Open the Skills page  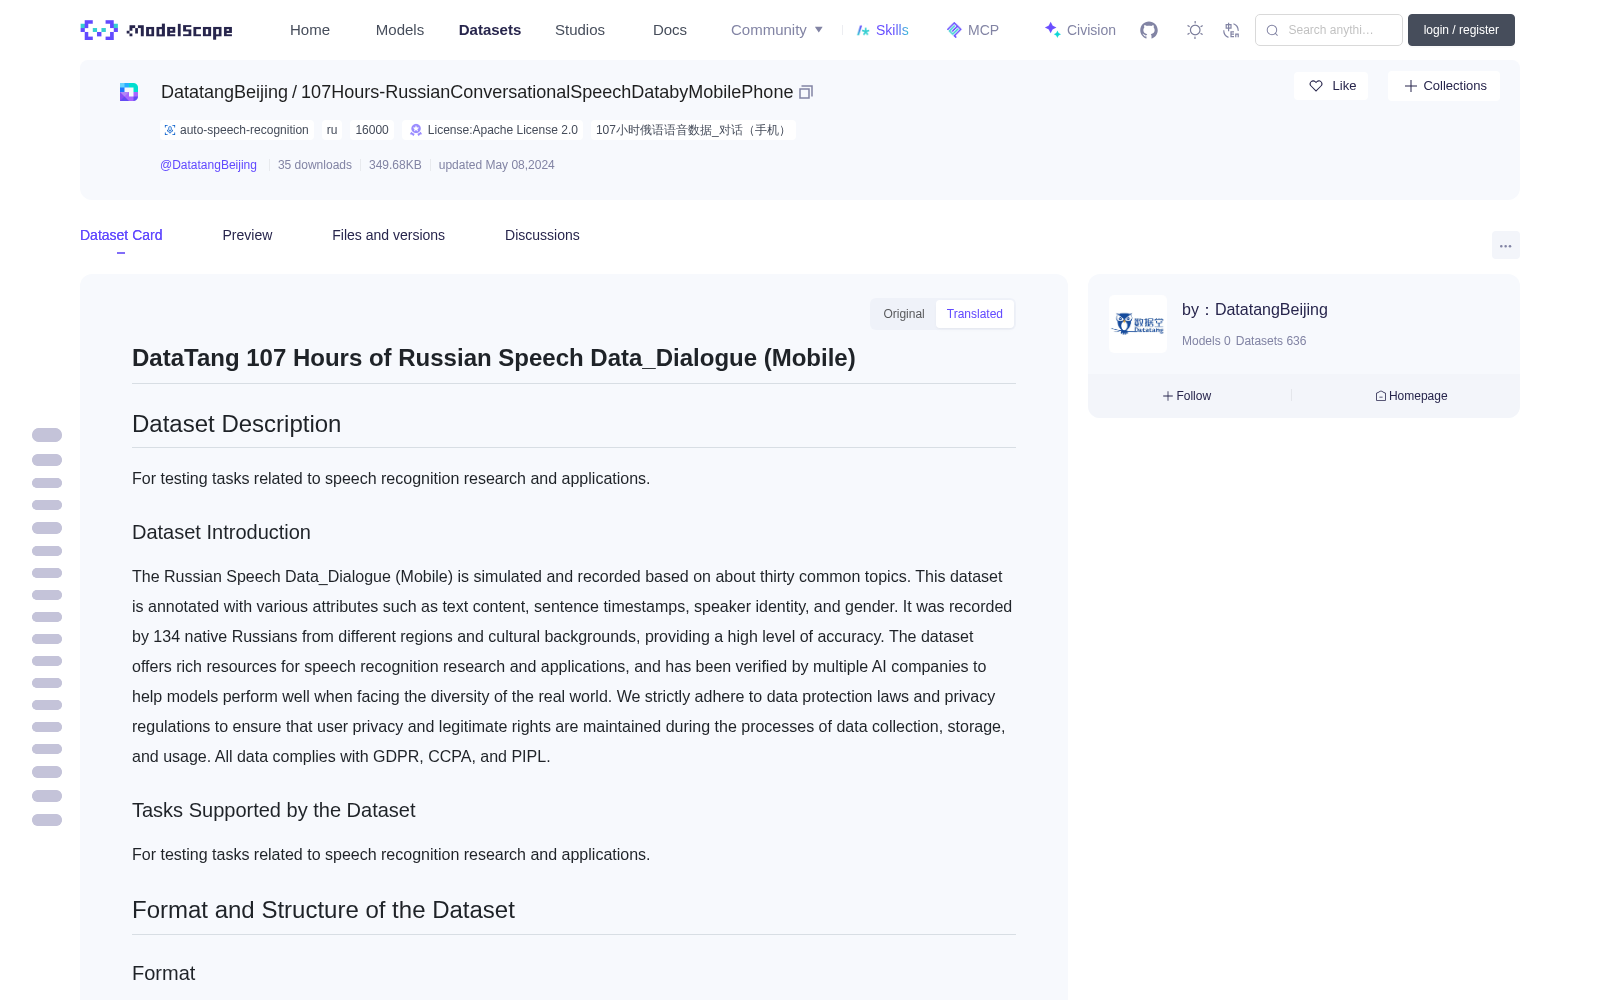click(x=892, y=30)
